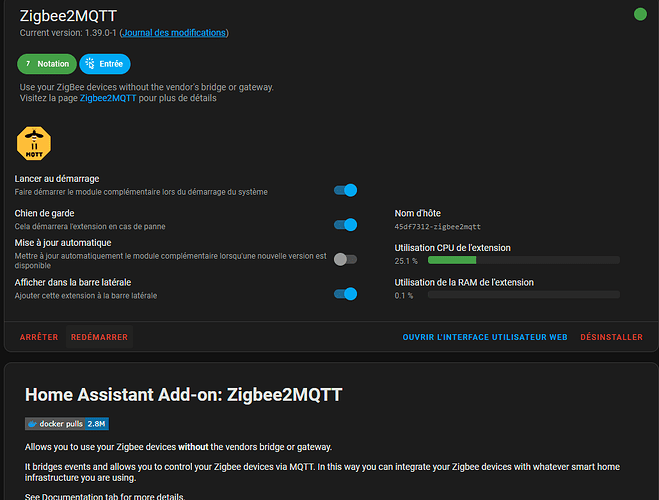Toggle the Lancer au démarrage switch
The image size is (659, 500).
345,190
